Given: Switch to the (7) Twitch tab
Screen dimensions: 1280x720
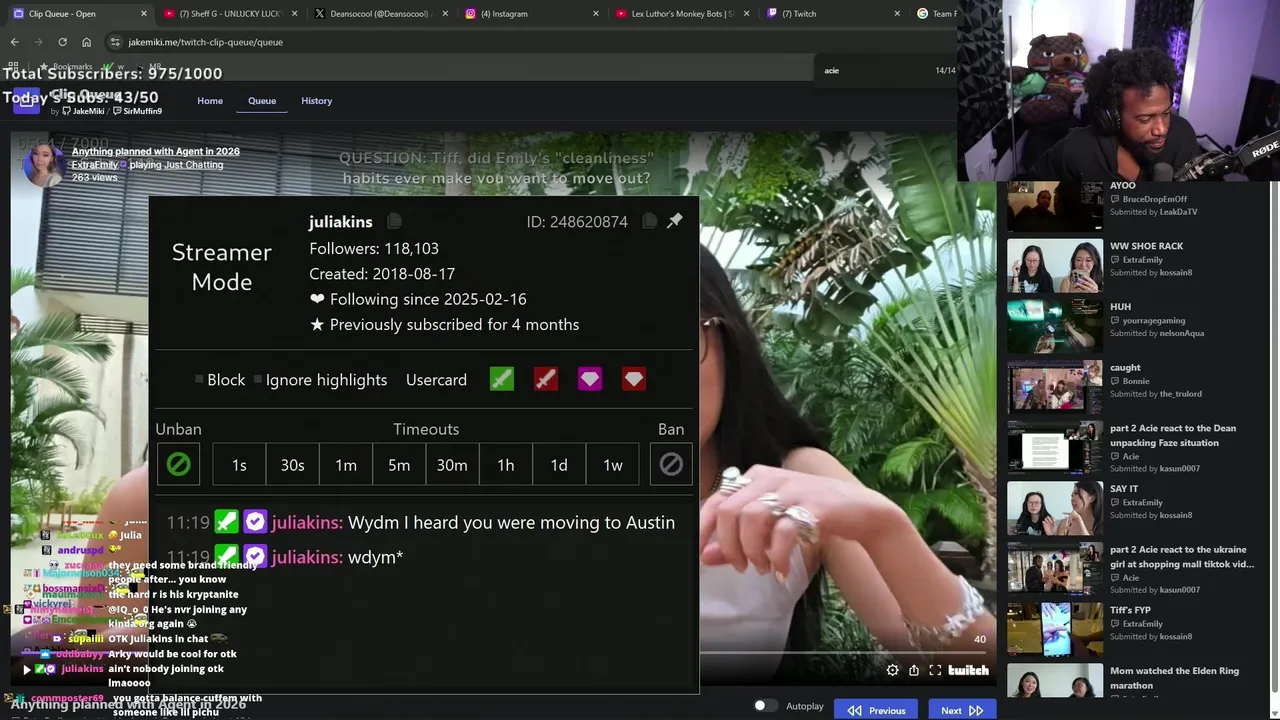Looking at the screenshot, I should (x=832, y=14).
